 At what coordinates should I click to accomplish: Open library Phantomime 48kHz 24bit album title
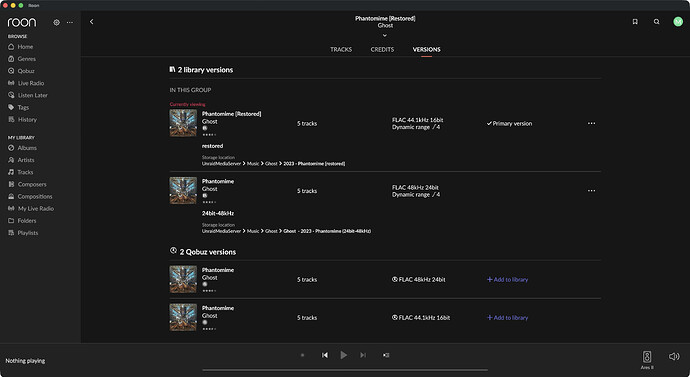218,181
